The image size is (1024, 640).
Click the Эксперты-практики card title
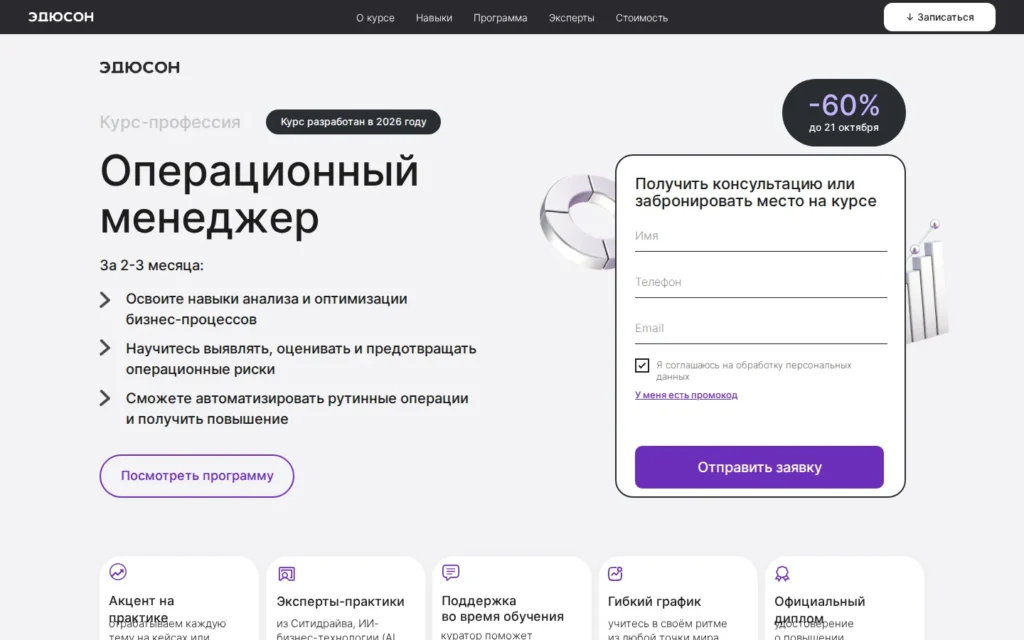340,601
